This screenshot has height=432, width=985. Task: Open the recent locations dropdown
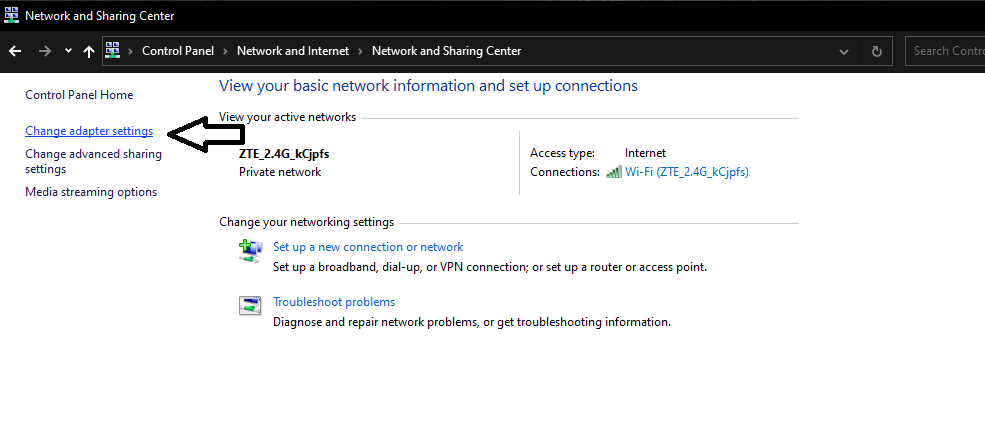68,51
